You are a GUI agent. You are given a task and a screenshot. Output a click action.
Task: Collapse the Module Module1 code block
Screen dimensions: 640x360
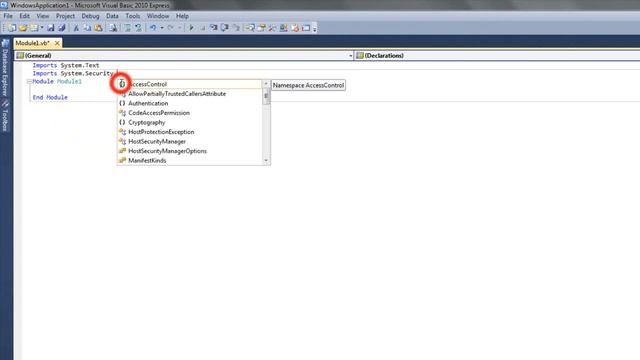(x=29, y=82)
